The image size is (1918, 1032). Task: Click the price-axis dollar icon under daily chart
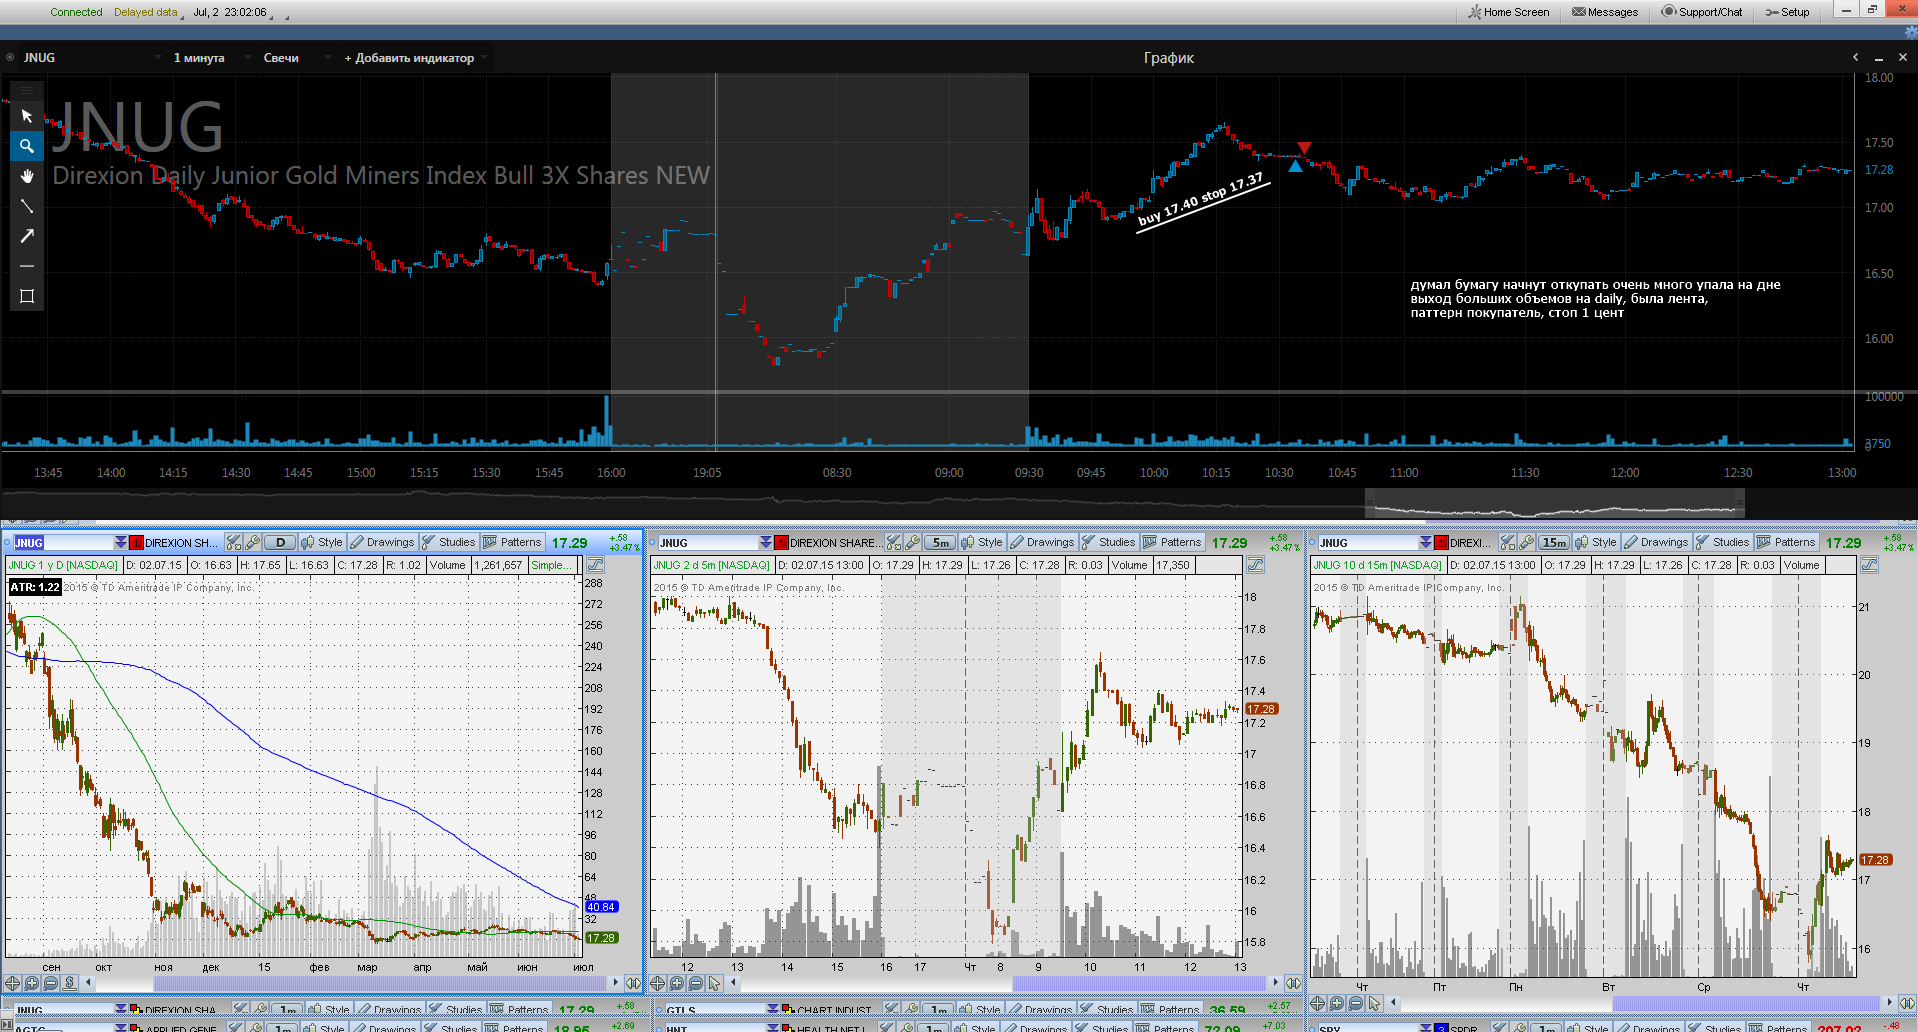pos(70,983)
